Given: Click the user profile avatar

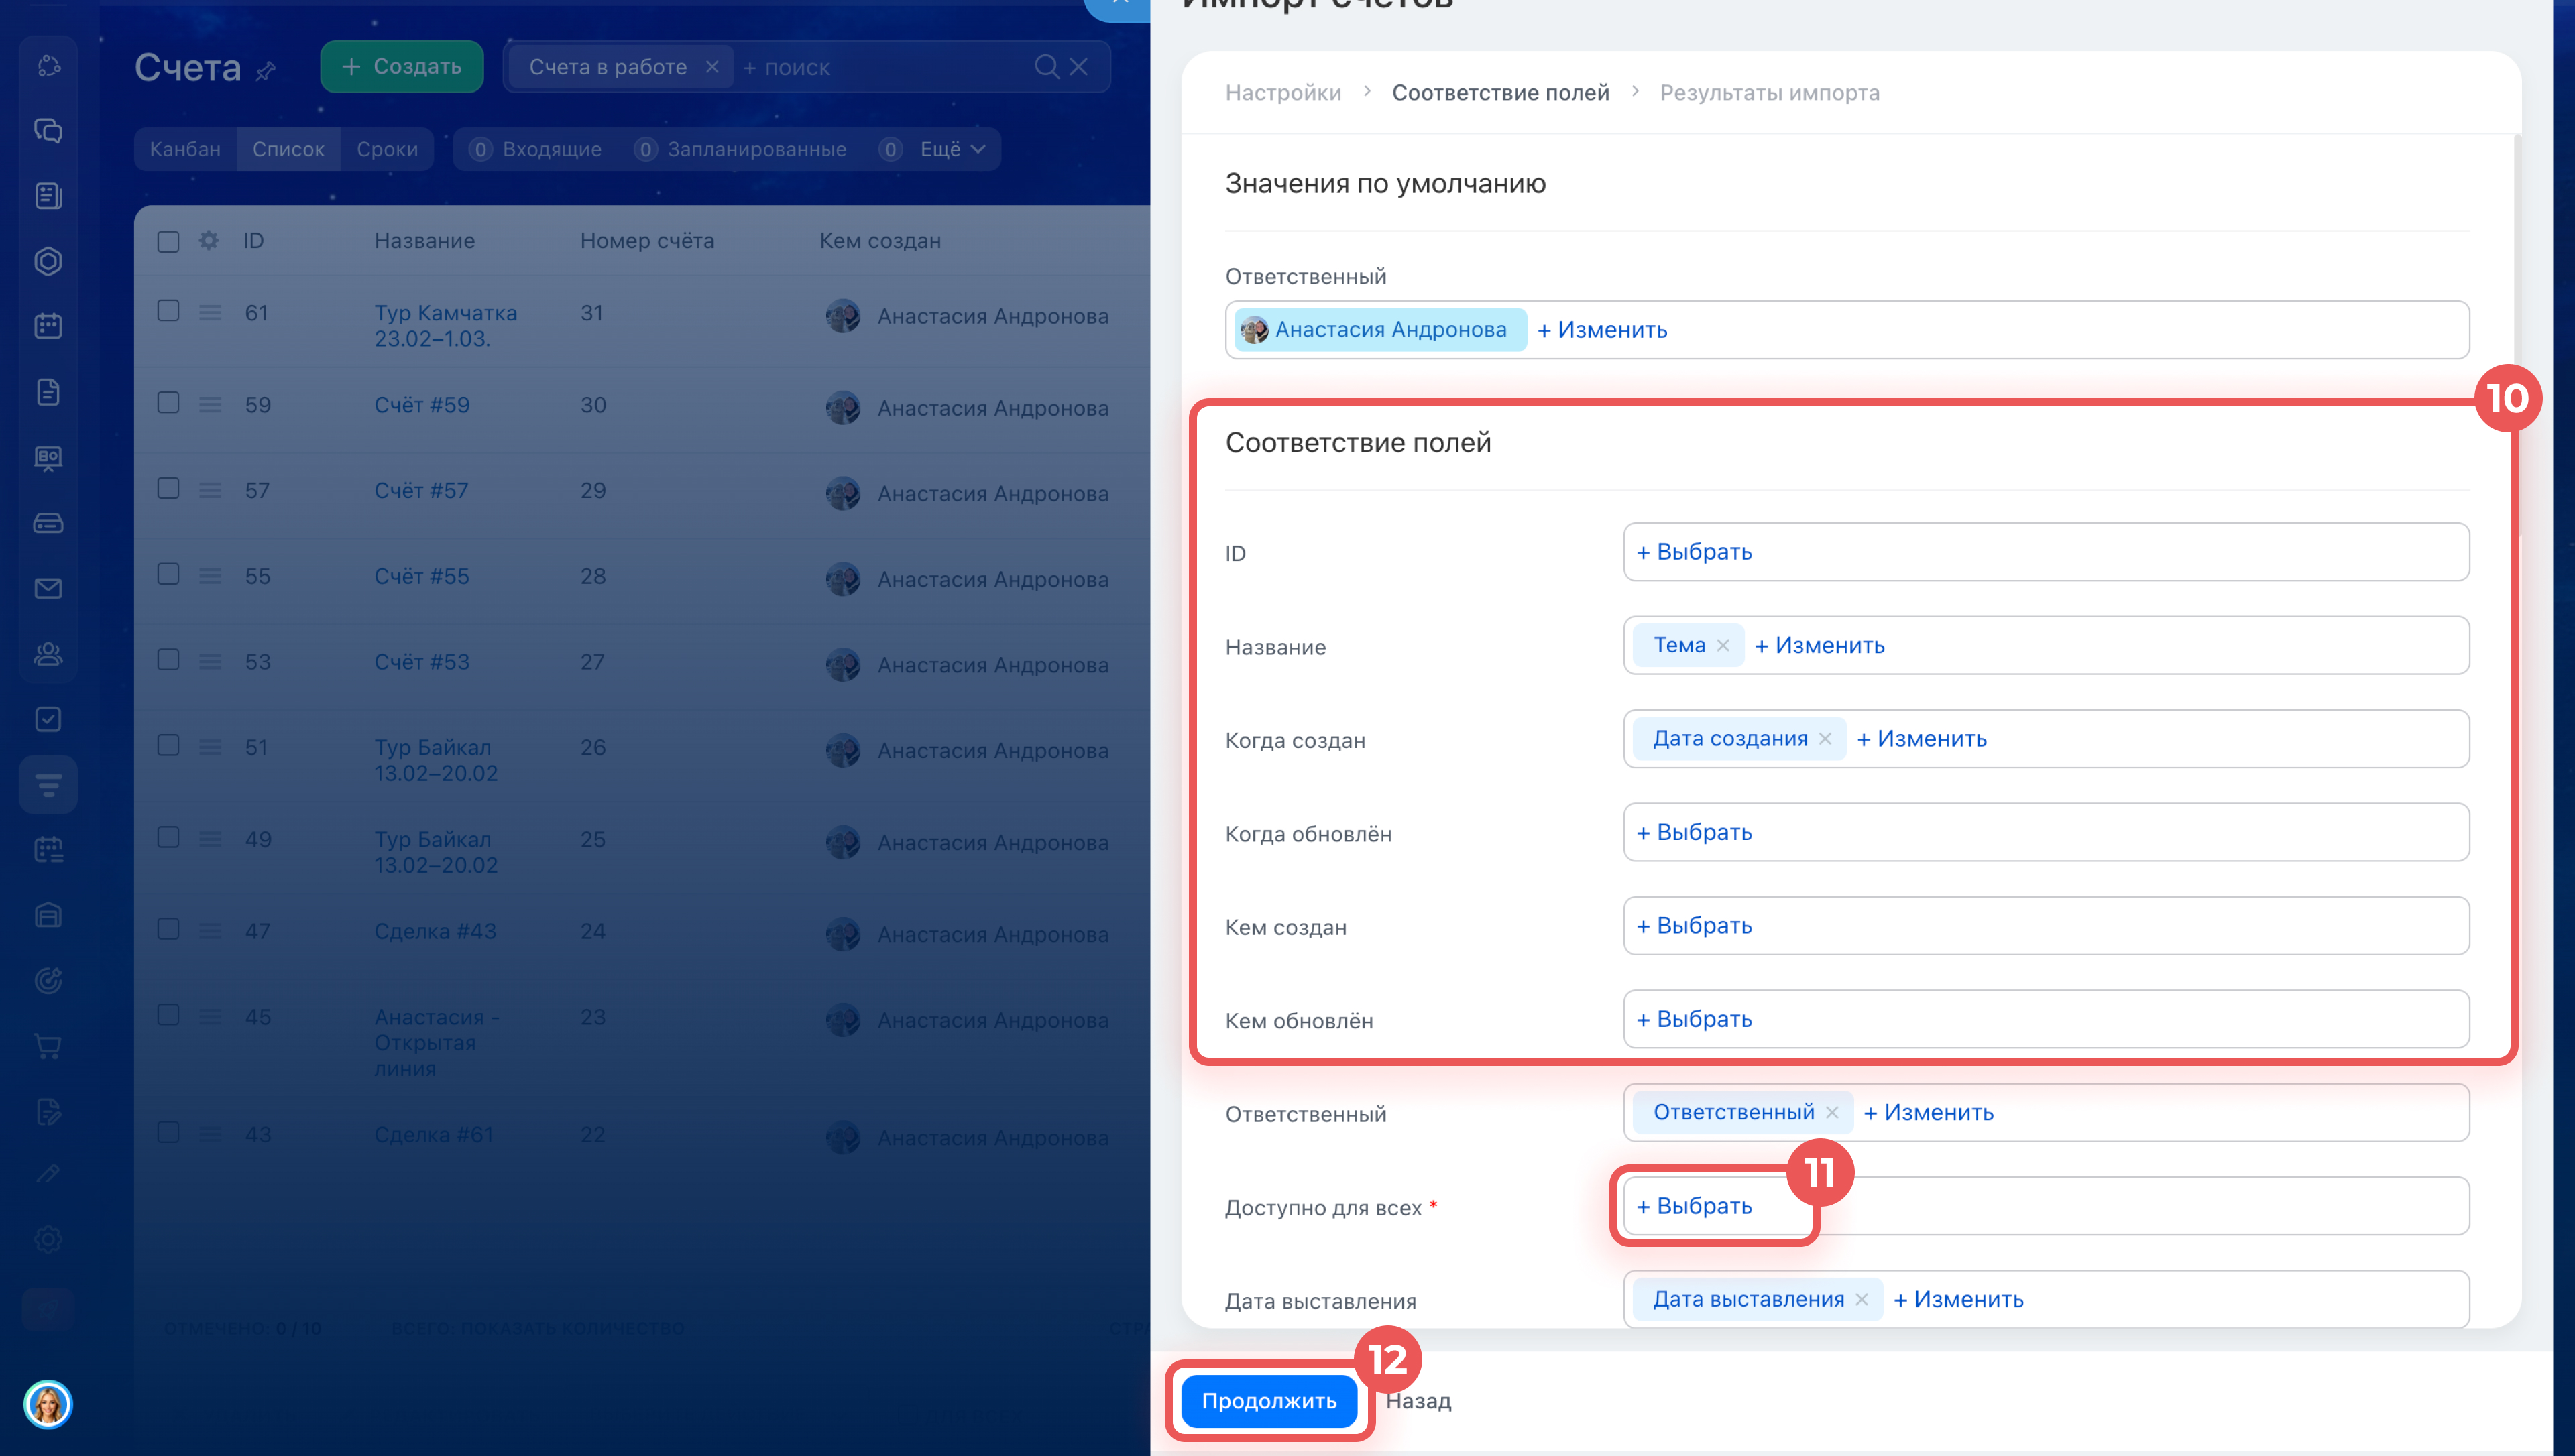Looking at the screenshot, I should click(x=48, y=1404).
